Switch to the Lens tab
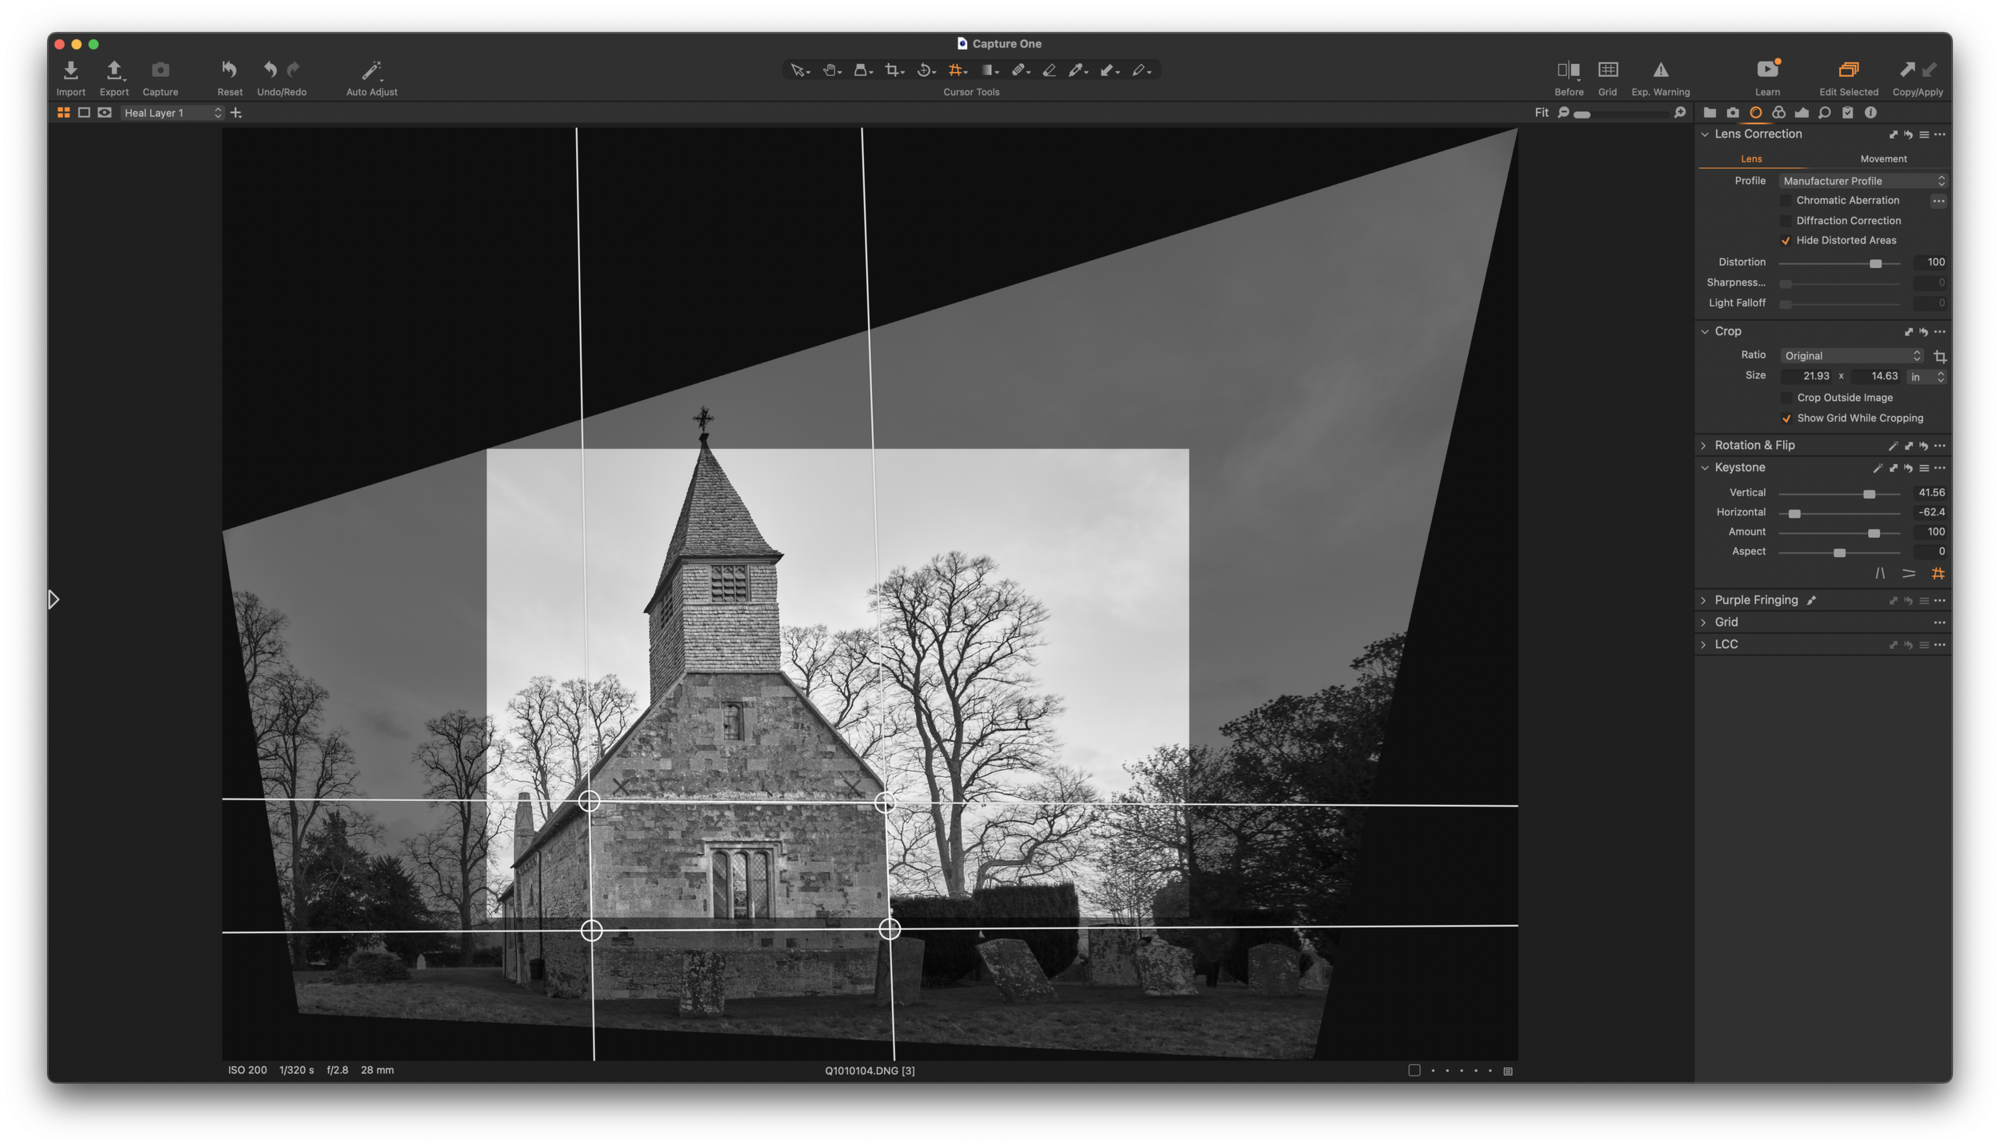The height and width of the screenshot is (1146, 2000). [1751, 159]
